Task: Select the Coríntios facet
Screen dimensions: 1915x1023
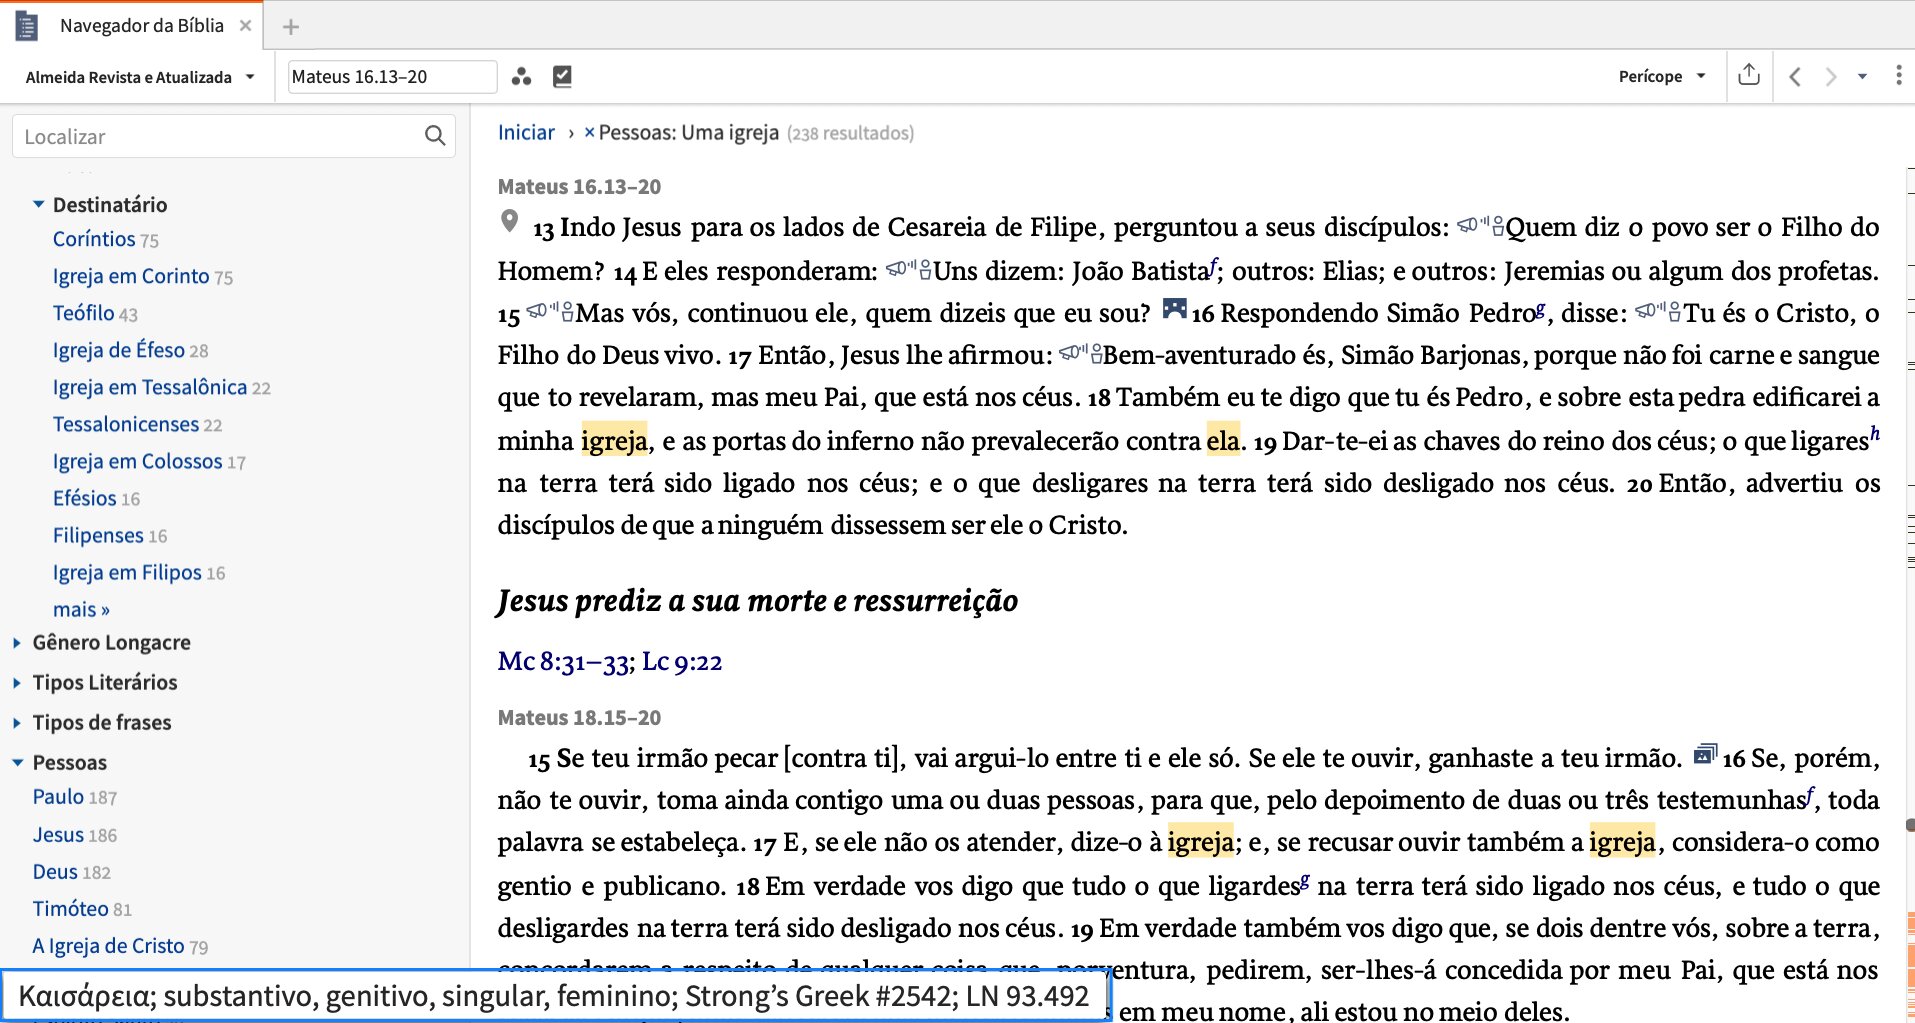Action: pyautogui.click(x=94, y=239)
